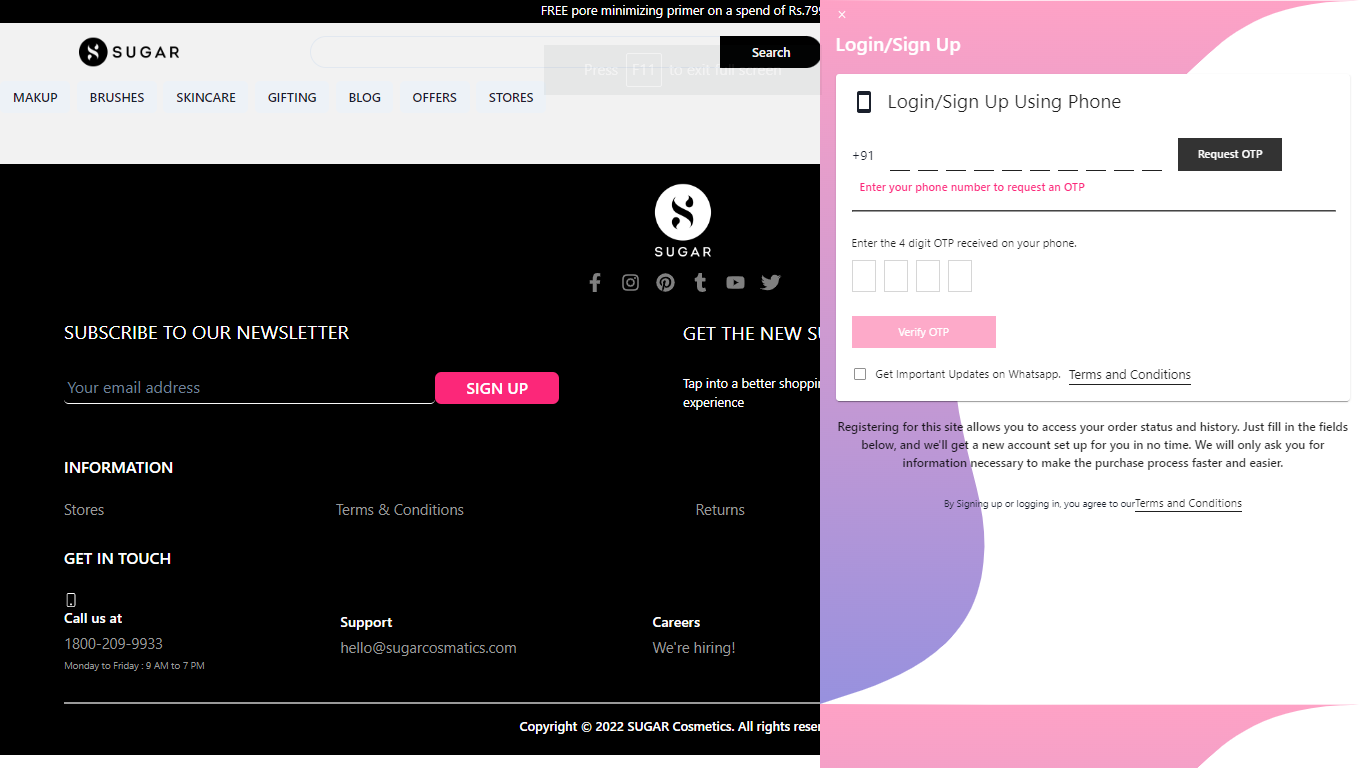Click the second OTP digit box
The image size is (1366, 768).
coord(896,276)
